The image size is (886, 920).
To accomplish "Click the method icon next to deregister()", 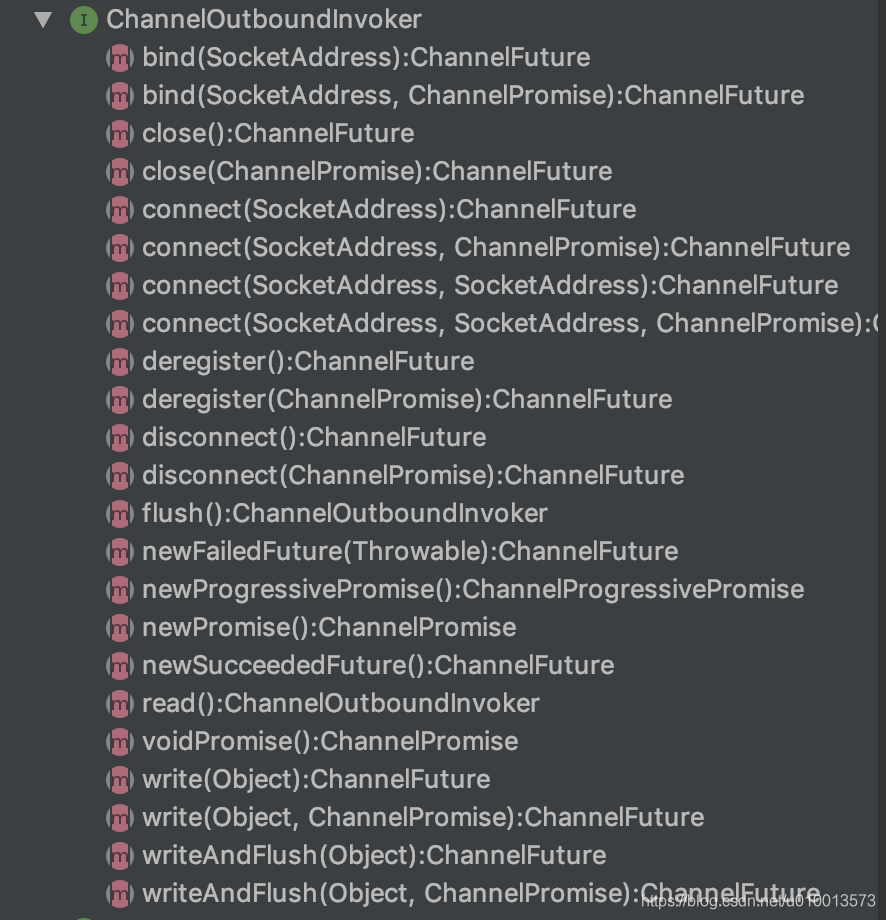I will [120, 361].
